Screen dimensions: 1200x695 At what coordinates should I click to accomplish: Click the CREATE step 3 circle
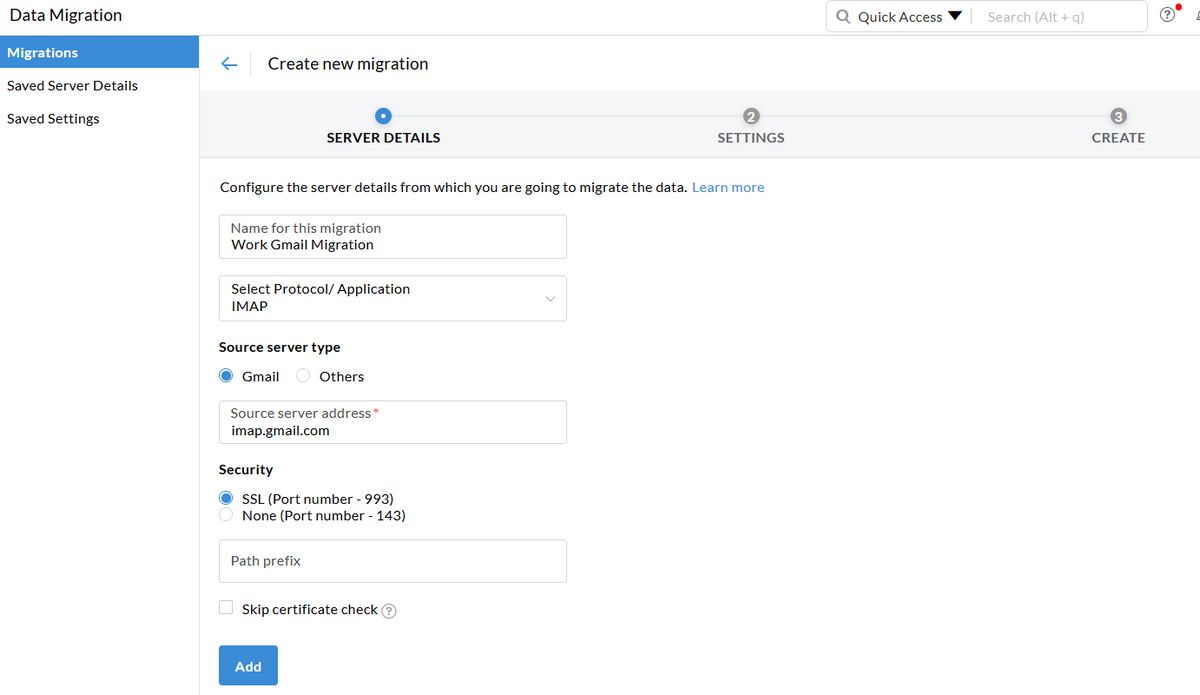click(1118, 116)
